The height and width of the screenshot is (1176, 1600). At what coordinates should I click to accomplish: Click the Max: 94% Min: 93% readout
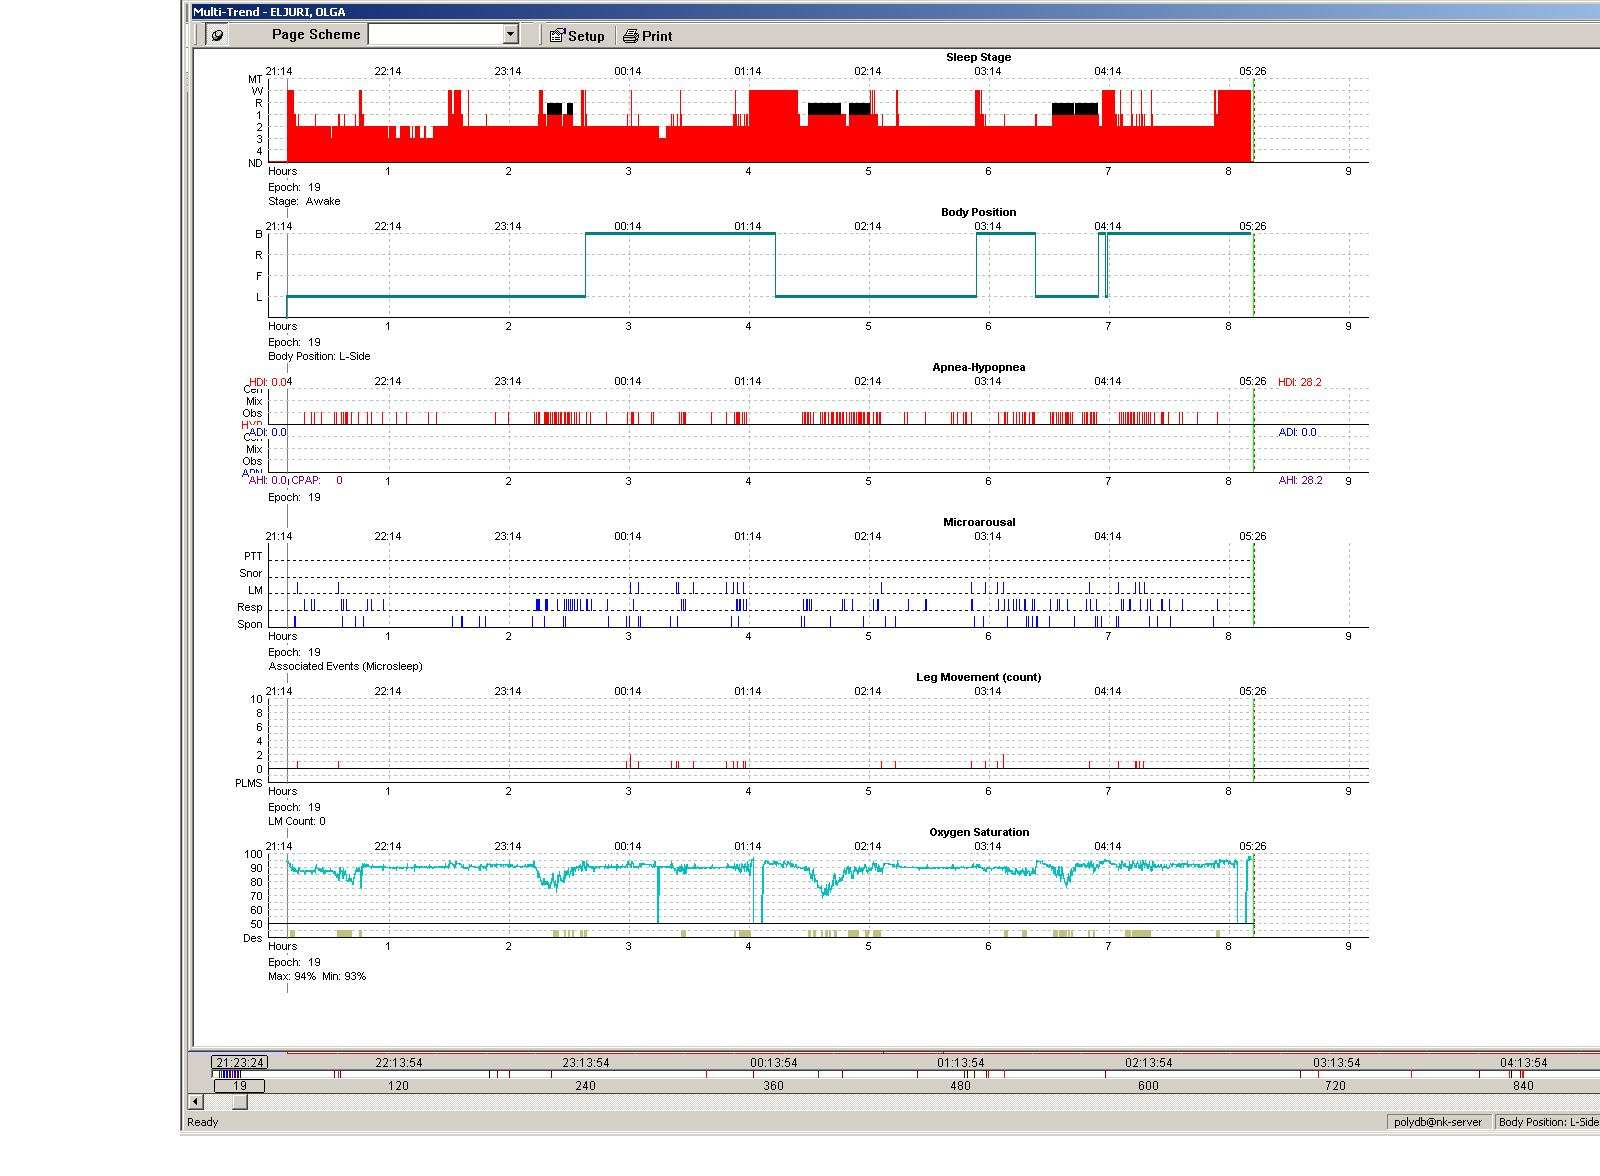point(317,976)
